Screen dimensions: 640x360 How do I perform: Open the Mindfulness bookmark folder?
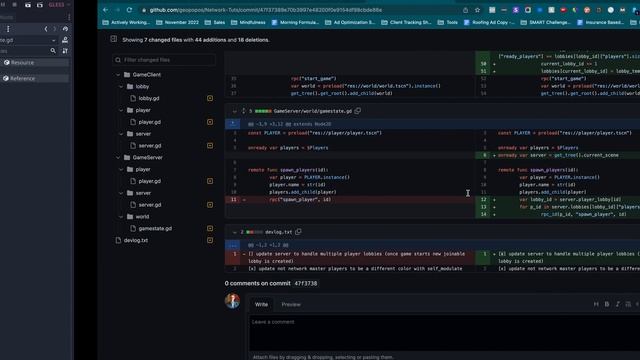(249, 22)
